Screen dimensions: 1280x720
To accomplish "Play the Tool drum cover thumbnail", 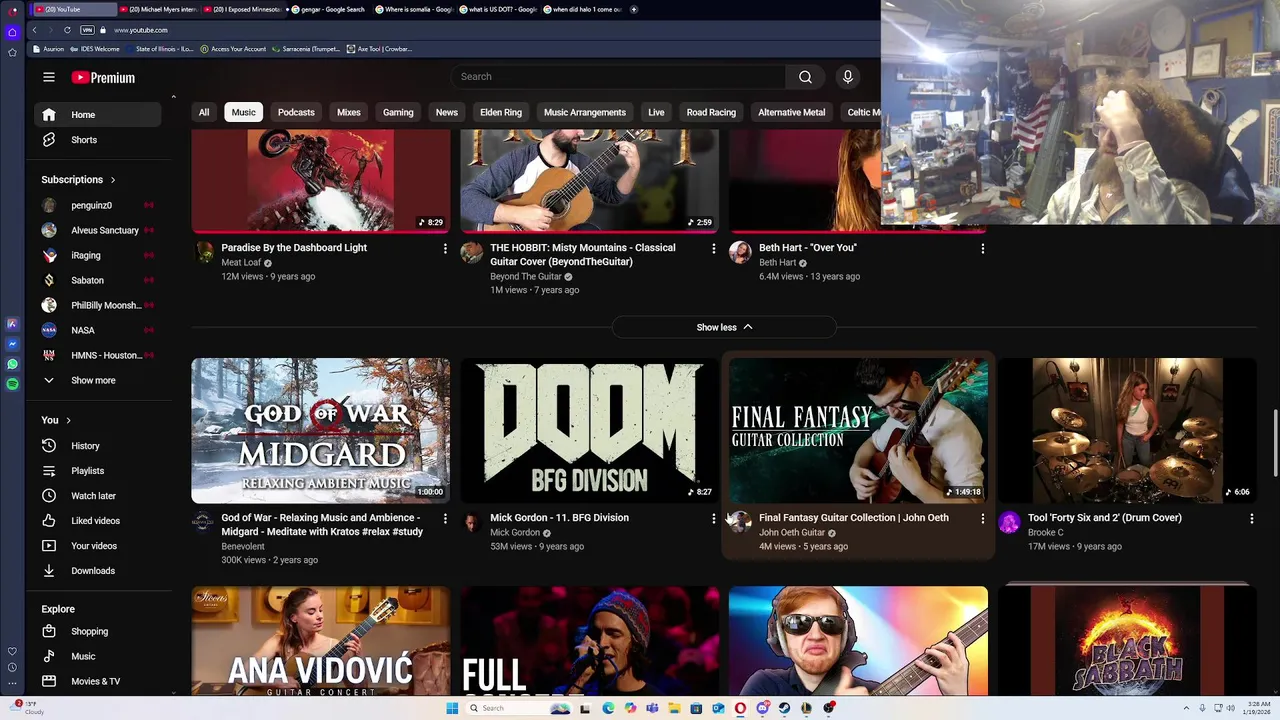I will [1127, 430].
